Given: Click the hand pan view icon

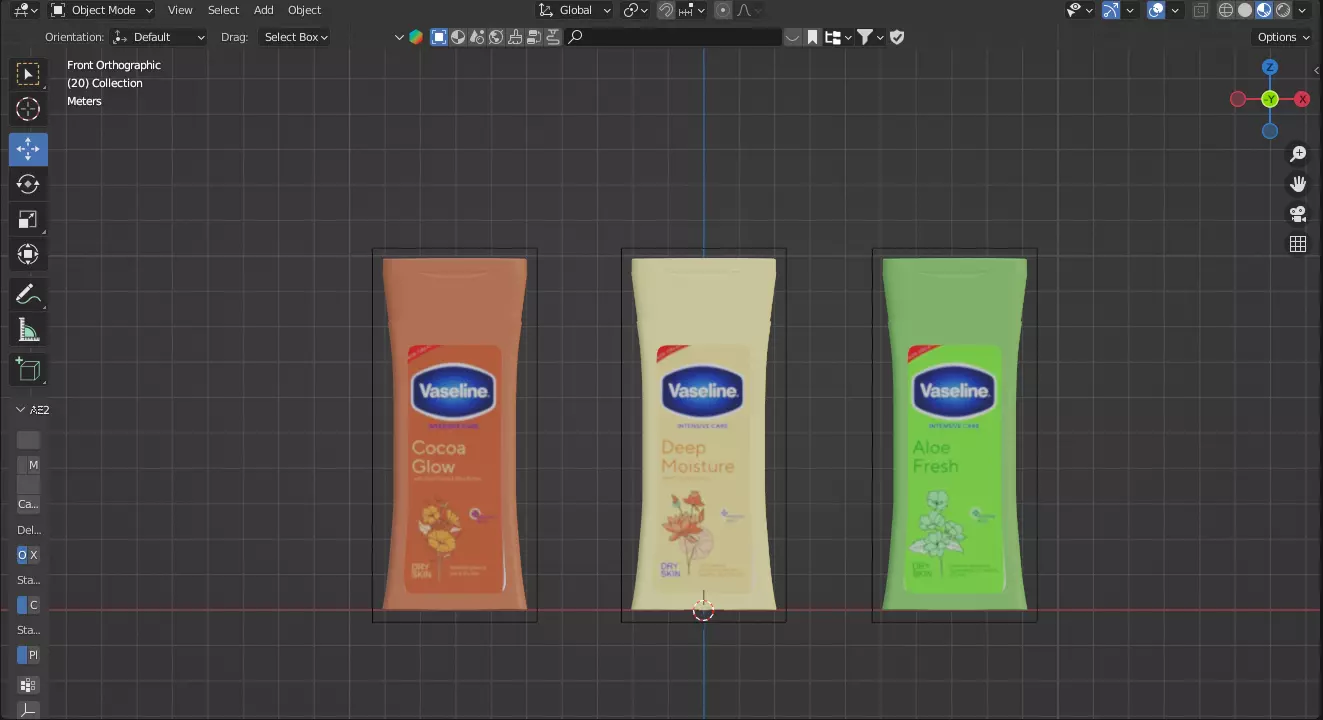Looking at the screenshot, I should tap(1298, 184).
